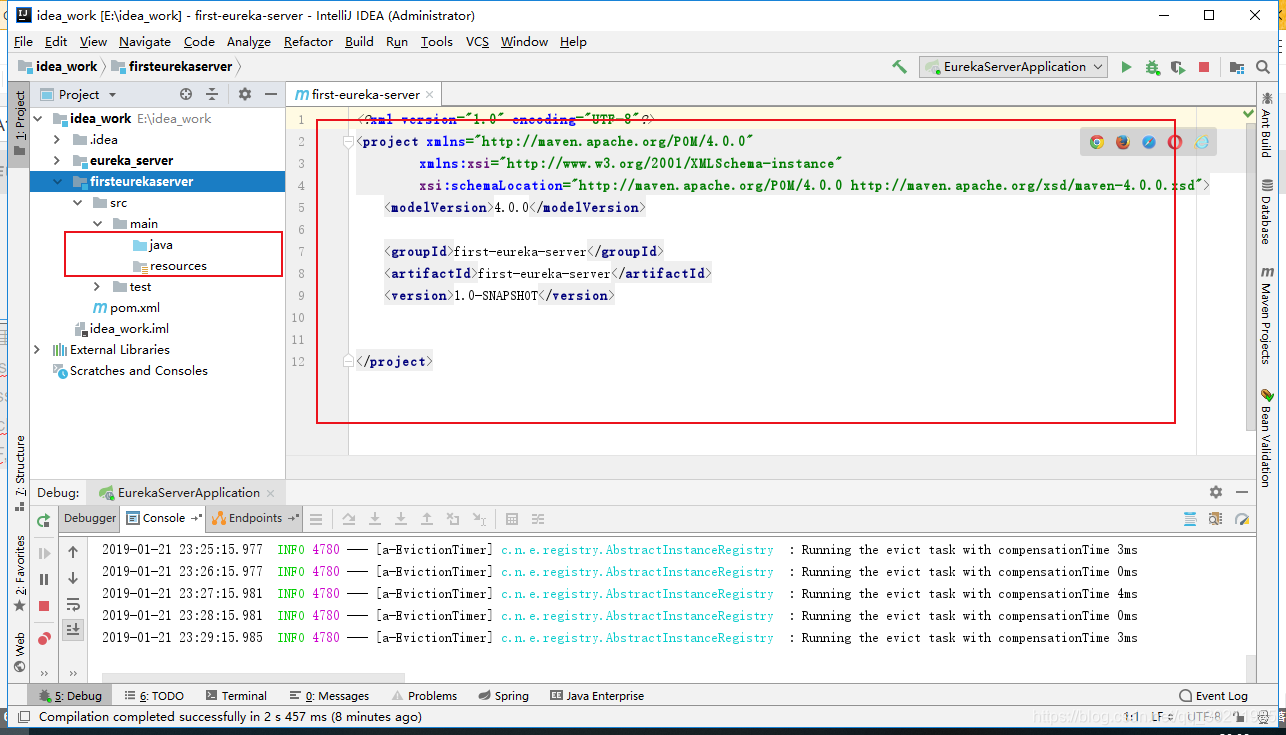Toggle the Maven Projects side panel
This screenshot has height=735, width=1286.
(x=1267, y=315)
